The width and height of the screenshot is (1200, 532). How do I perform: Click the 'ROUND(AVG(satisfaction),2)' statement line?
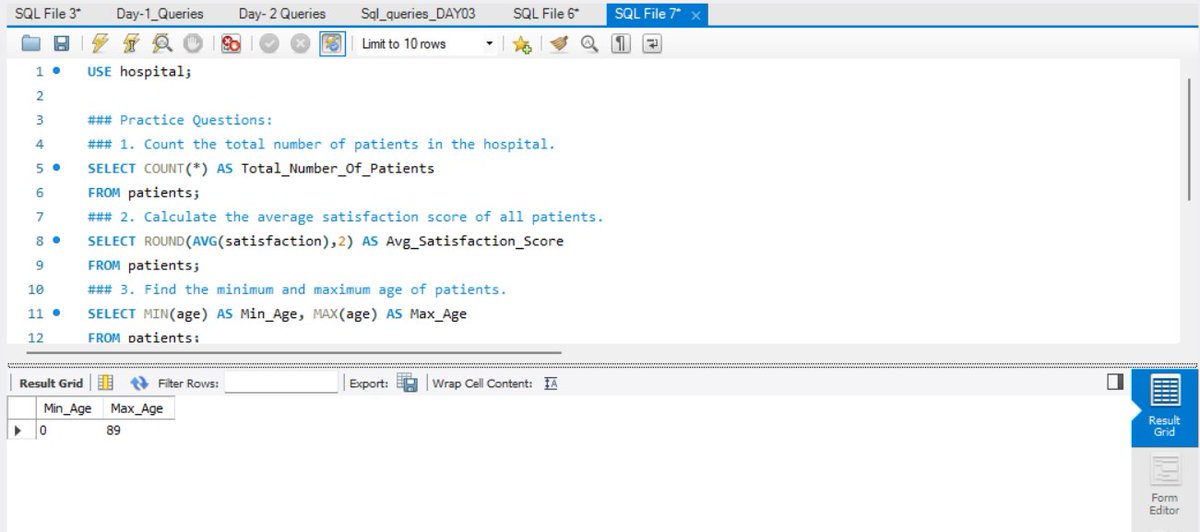pos(325,241)
